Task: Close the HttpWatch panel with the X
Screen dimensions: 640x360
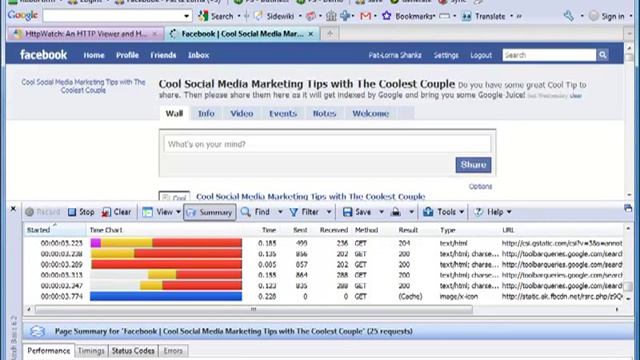Action: pos(13,209)
